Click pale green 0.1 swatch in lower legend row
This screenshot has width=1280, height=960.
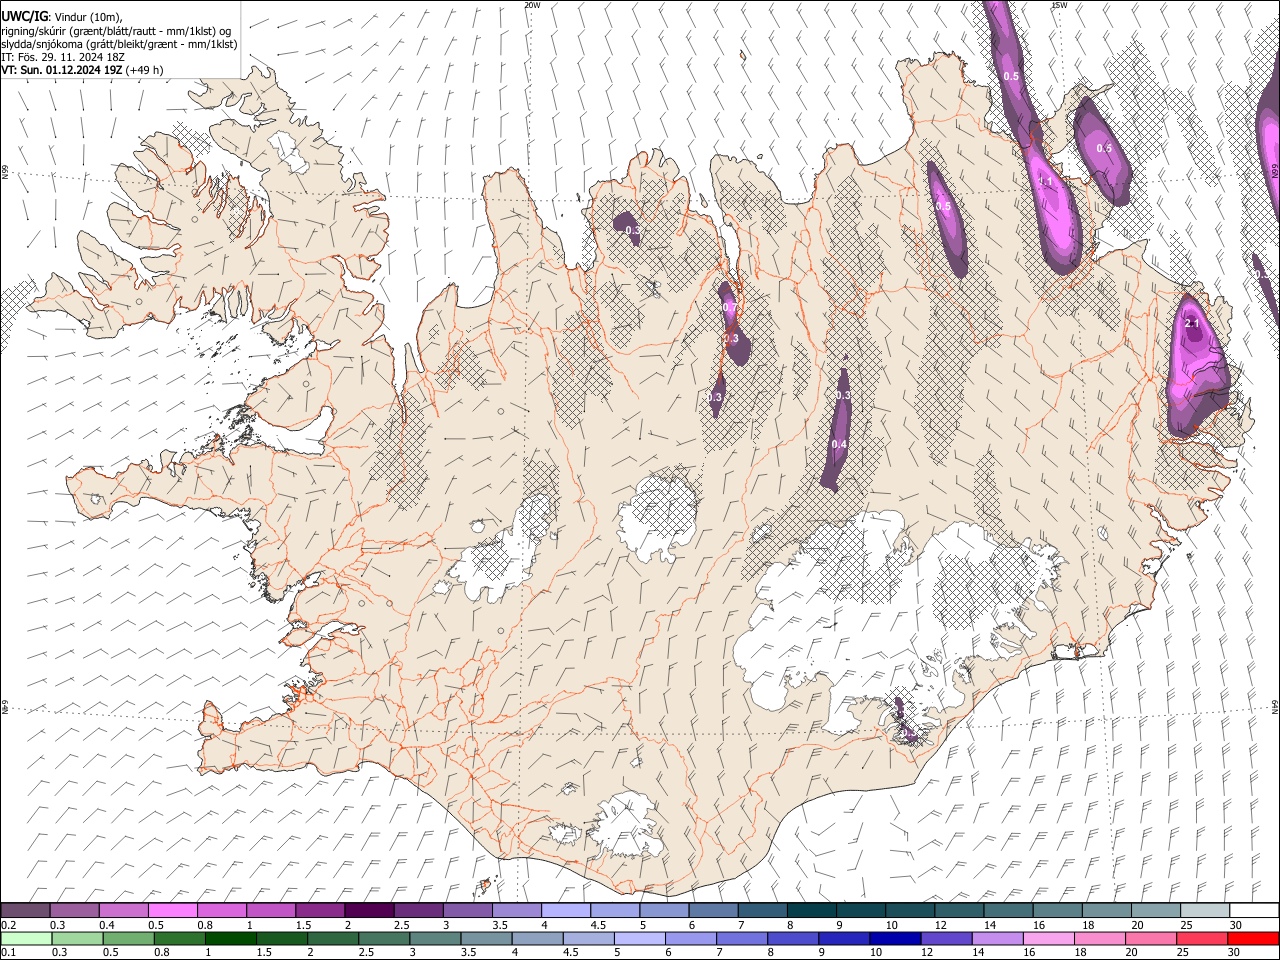click(x=27, y=939)
